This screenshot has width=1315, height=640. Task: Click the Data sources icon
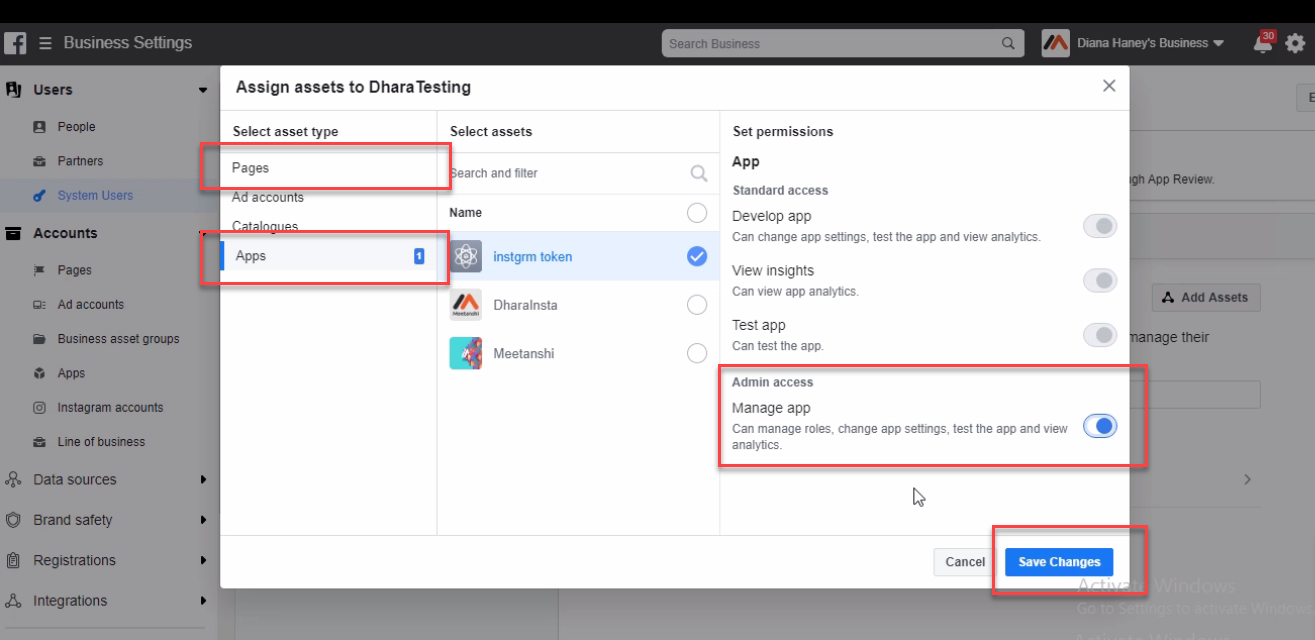point(14,480)
